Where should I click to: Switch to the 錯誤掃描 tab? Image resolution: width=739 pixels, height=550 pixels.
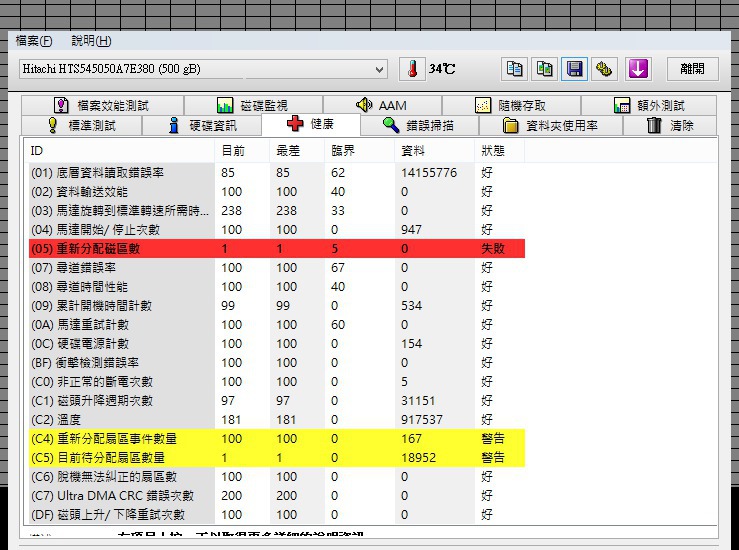(x=419, y=125)
